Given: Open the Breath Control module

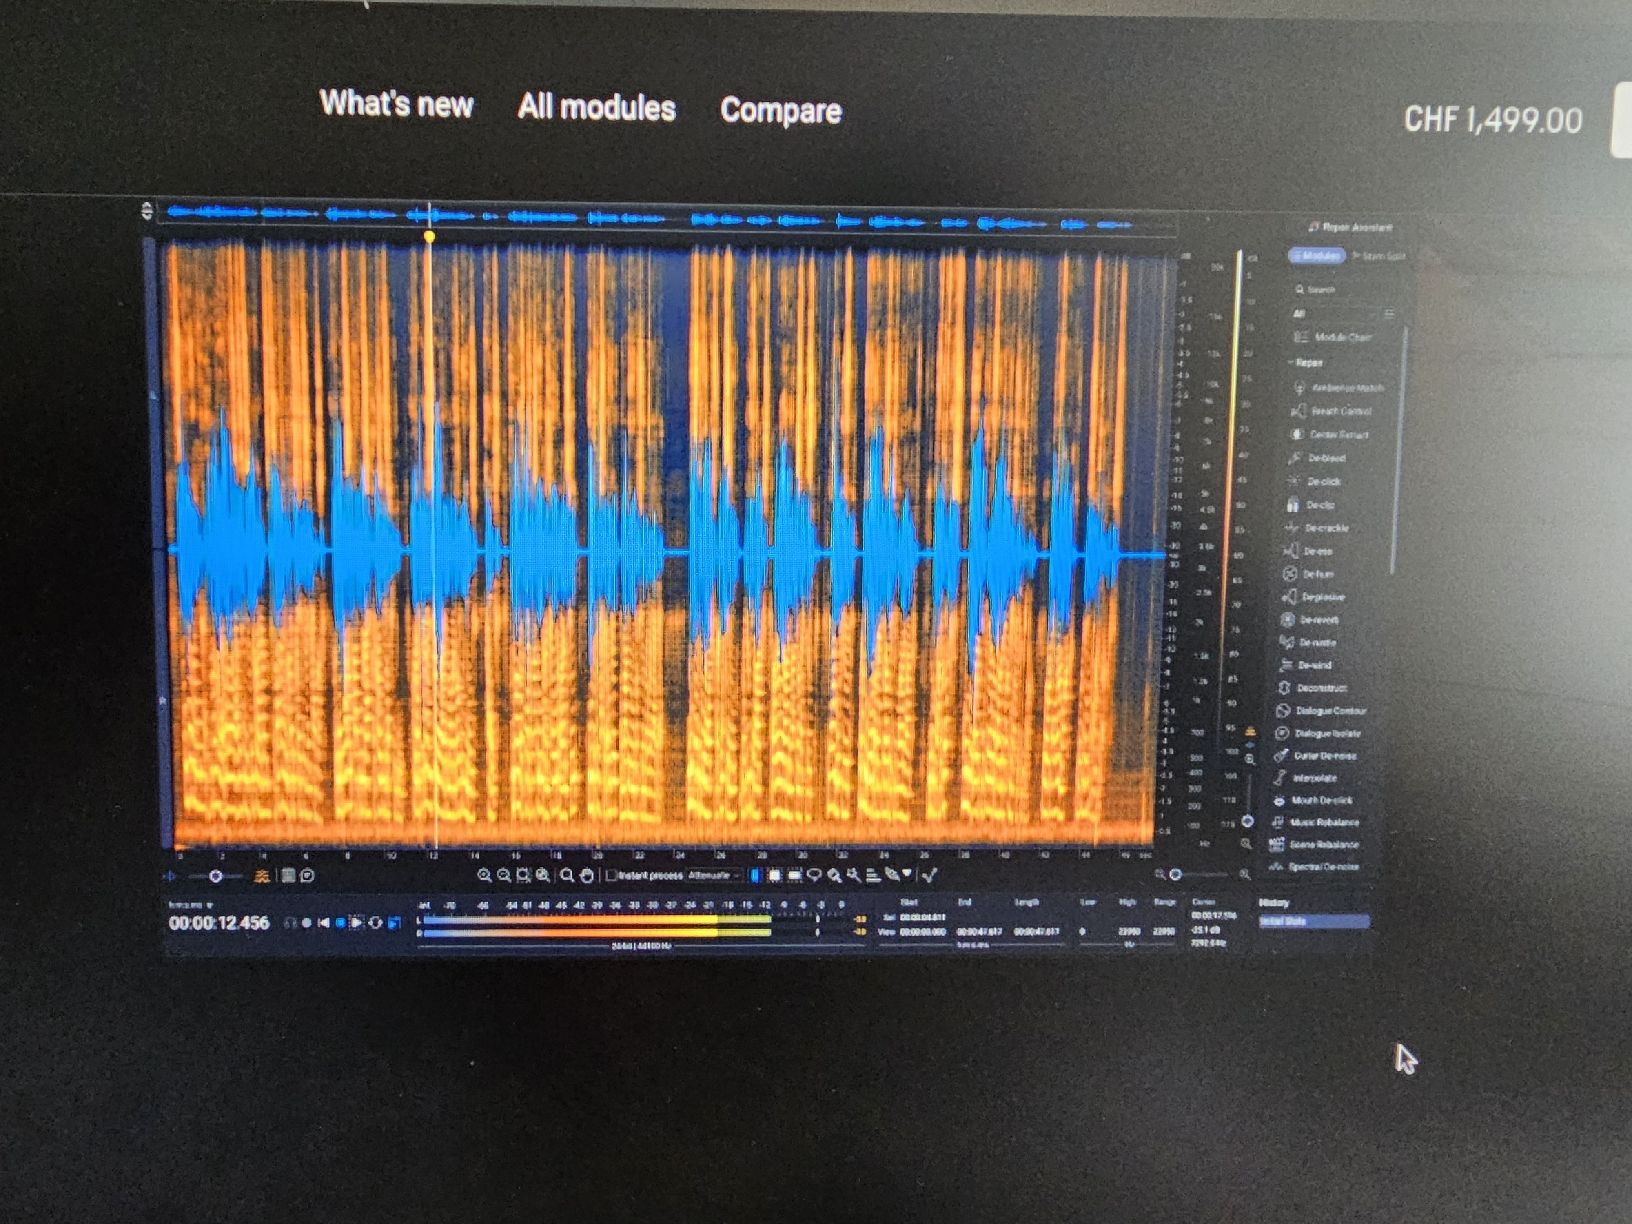Looking at the screenshot, I should pos(1332,411).
